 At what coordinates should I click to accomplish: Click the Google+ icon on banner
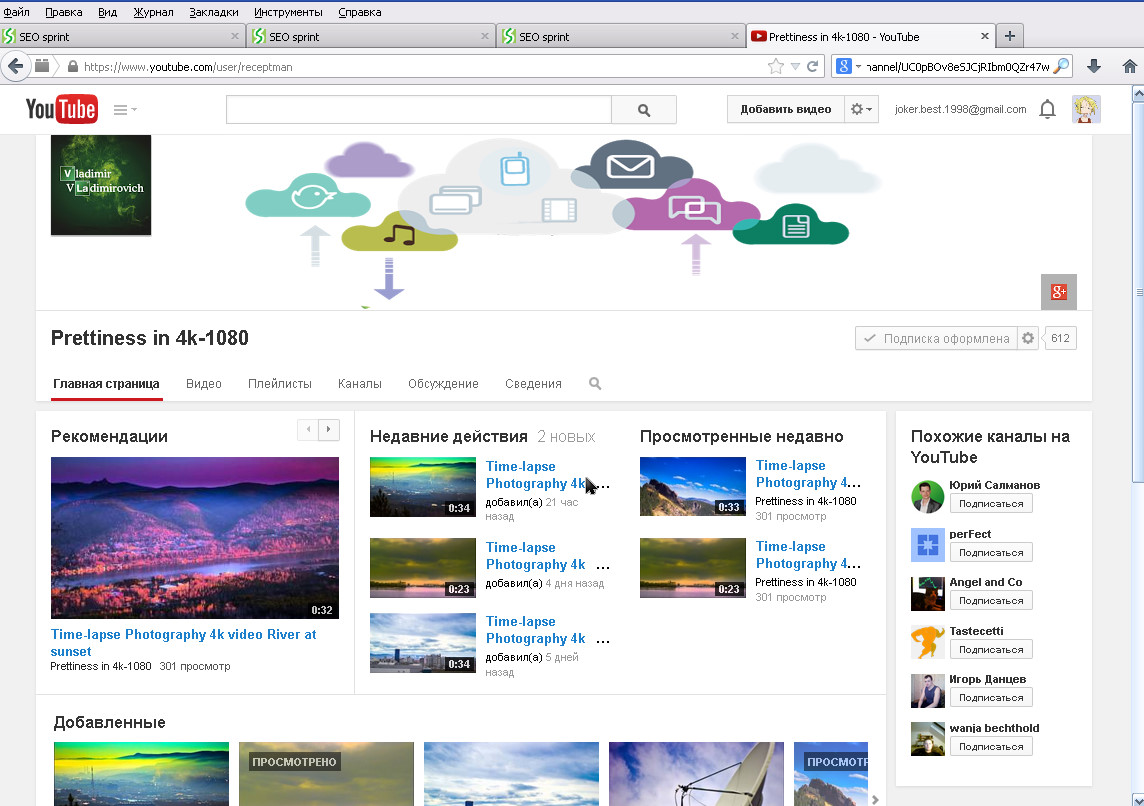[x=1059, y=292]
